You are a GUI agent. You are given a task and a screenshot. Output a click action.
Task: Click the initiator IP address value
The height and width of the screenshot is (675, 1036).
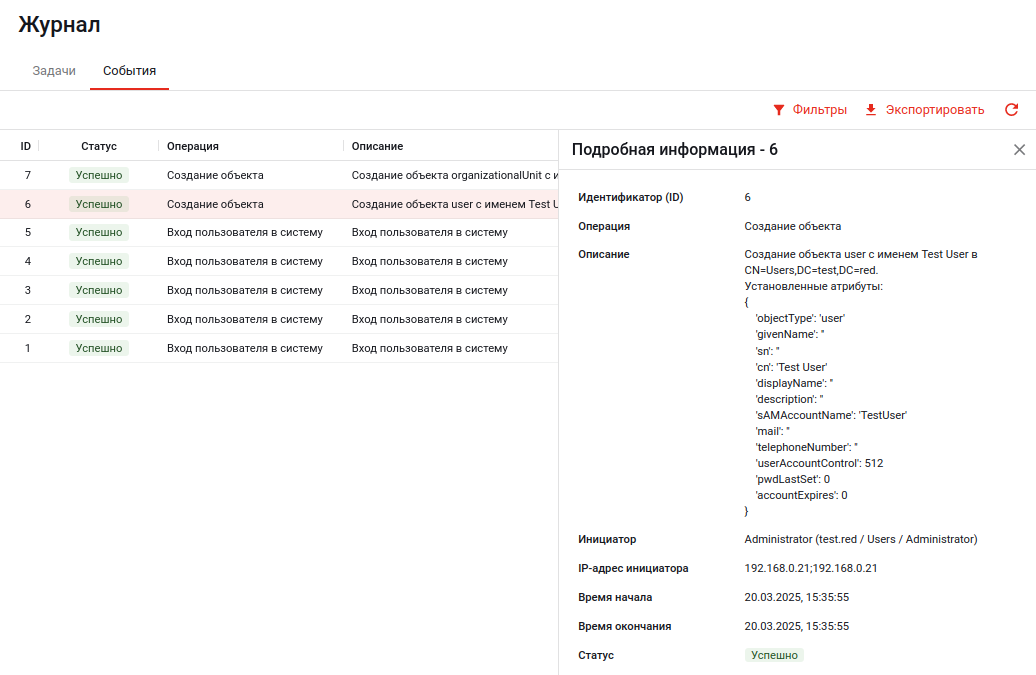click(x=810, y=568)
